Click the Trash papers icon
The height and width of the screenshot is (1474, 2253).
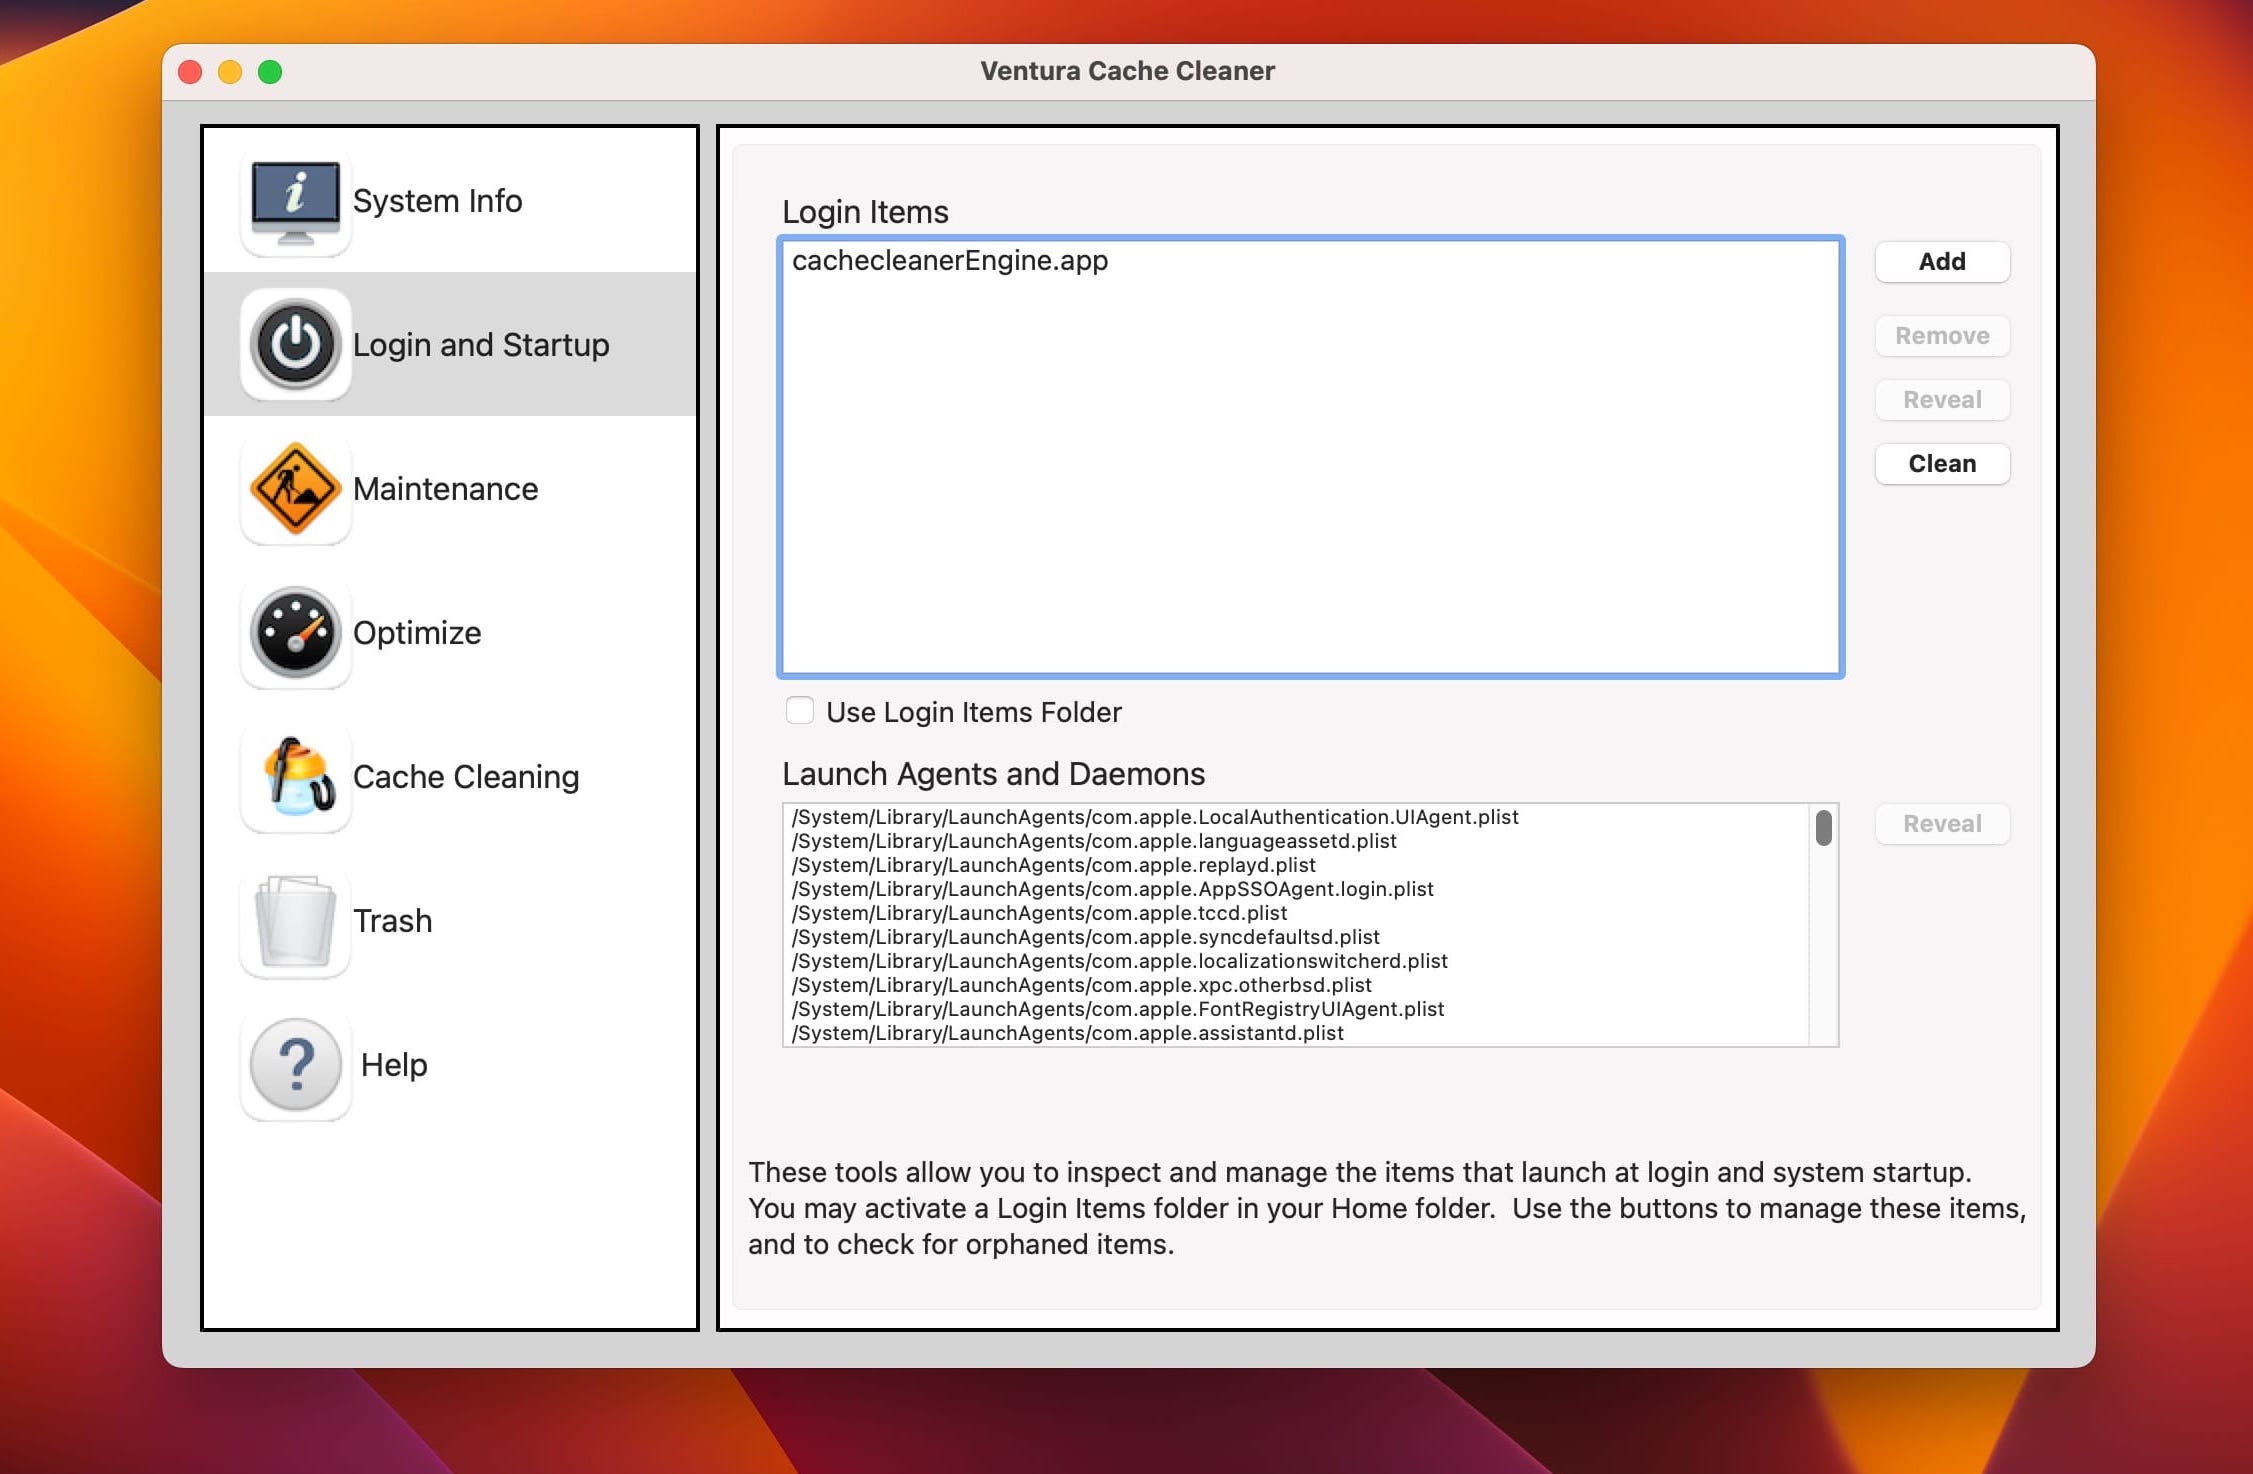point(295,921)
